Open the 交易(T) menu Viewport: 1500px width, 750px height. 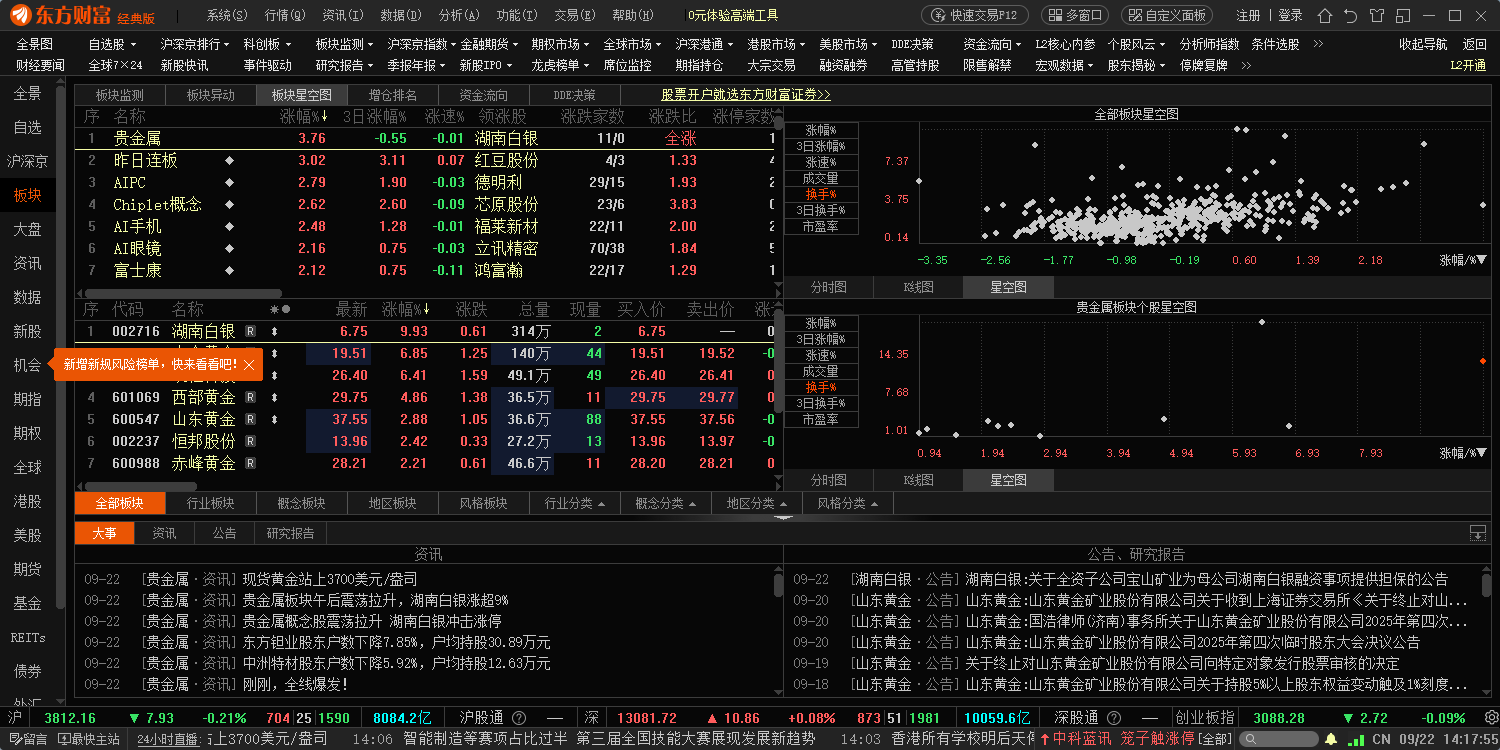575,15
